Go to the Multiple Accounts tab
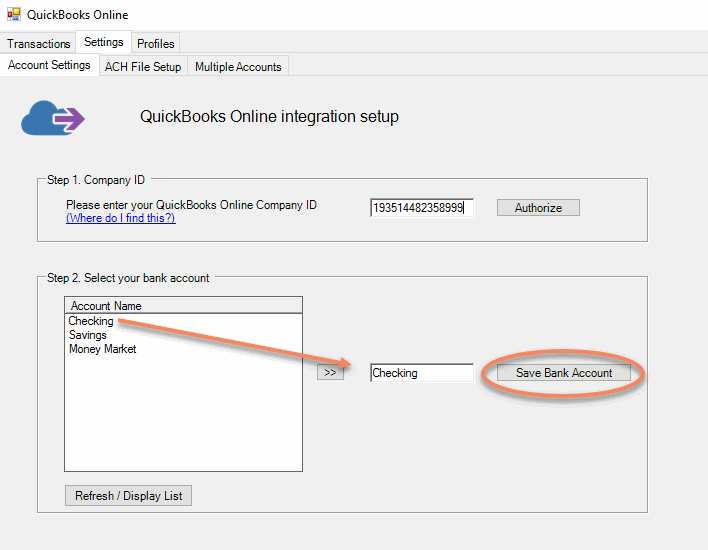 click(238, 67)
